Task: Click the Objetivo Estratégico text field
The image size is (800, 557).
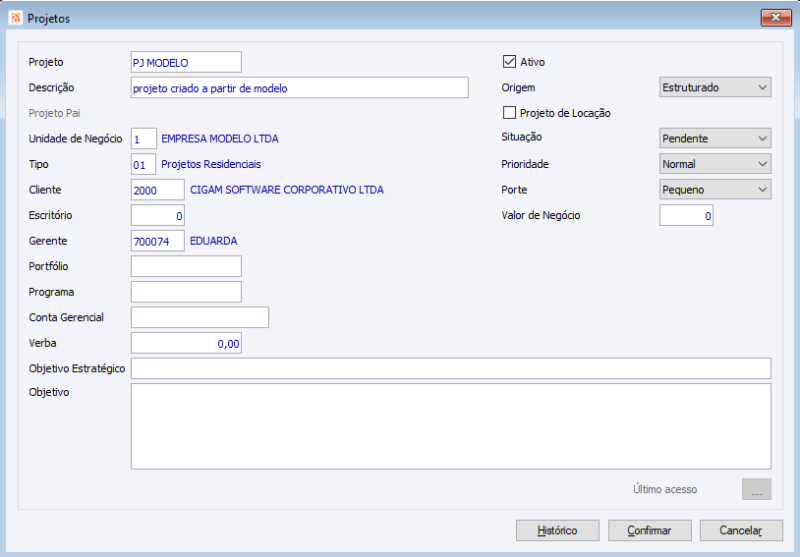Action: pos(451,368)
